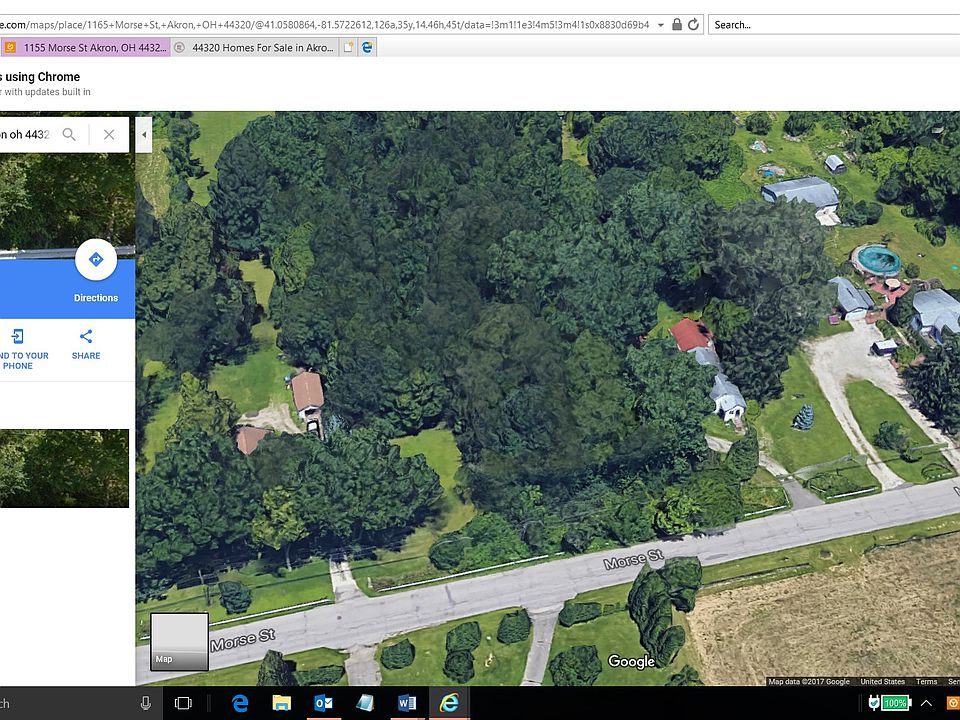Open the address bar dropdown arrow
This screenshot has height=720, width=960.
coord(661,25)
